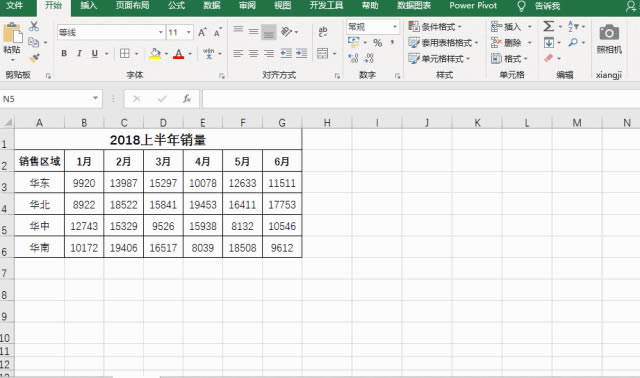Apply borders with the border icon

coord(125,53)
